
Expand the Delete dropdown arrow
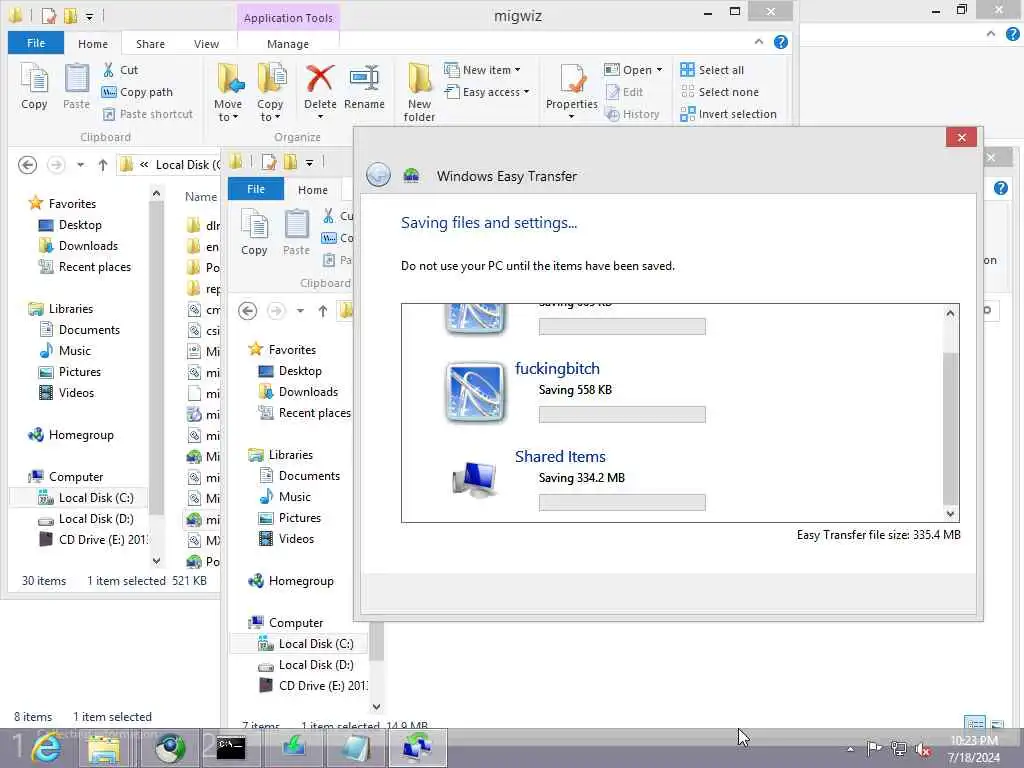[320, 118]
